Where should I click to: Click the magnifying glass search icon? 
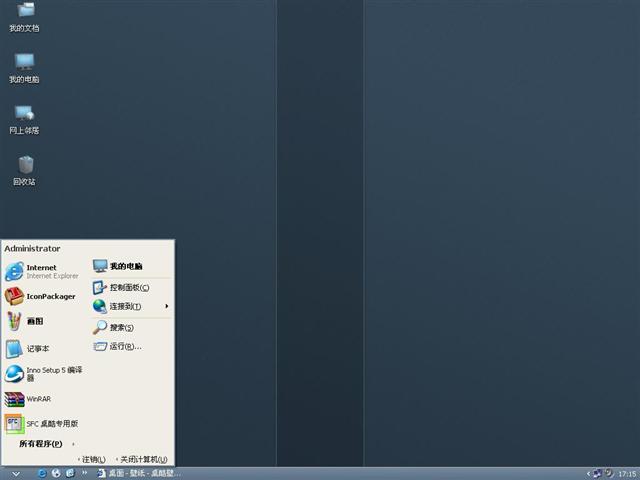coord(100,327)
